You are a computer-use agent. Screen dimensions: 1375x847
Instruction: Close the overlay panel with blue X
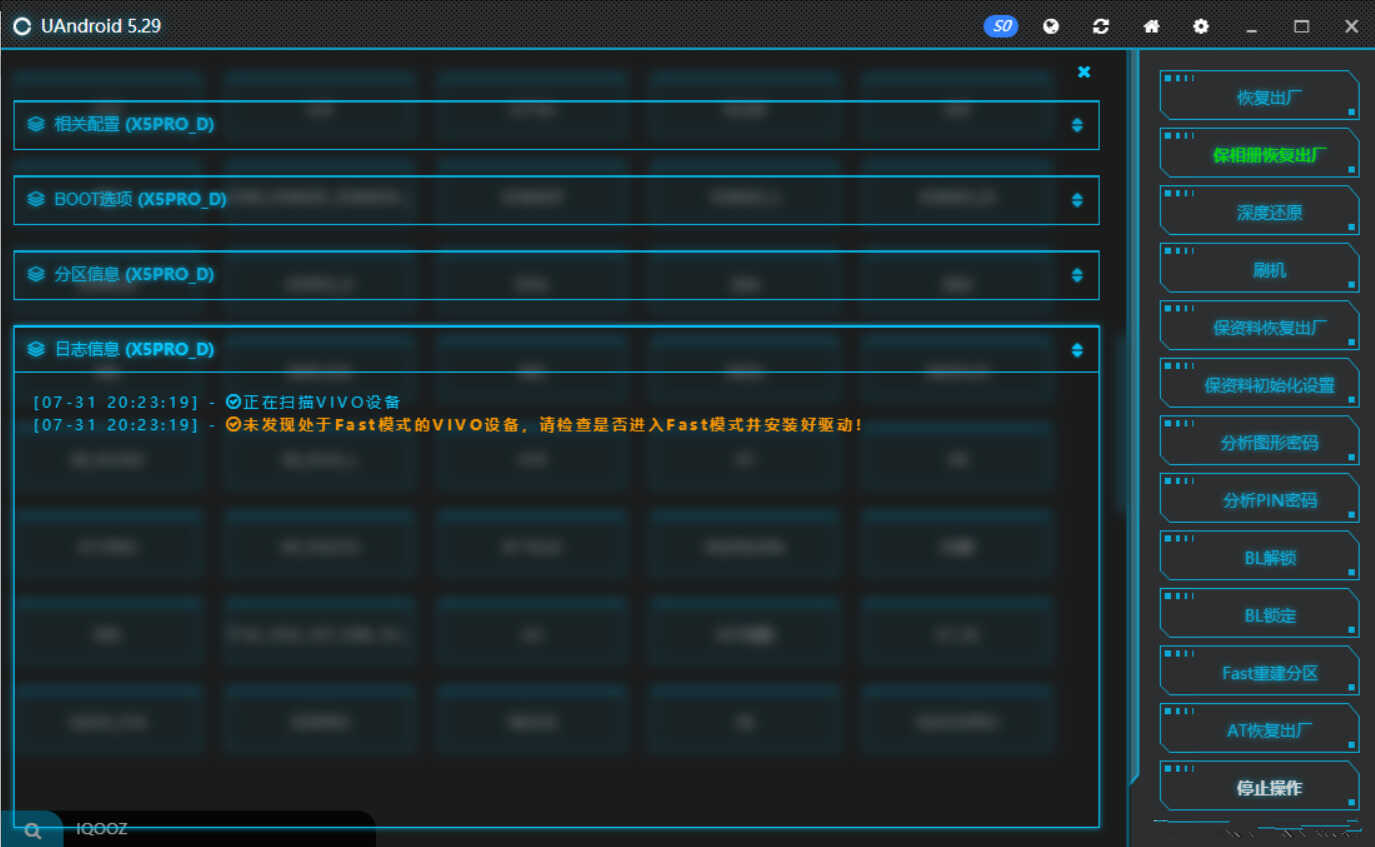click(1084, 72)
